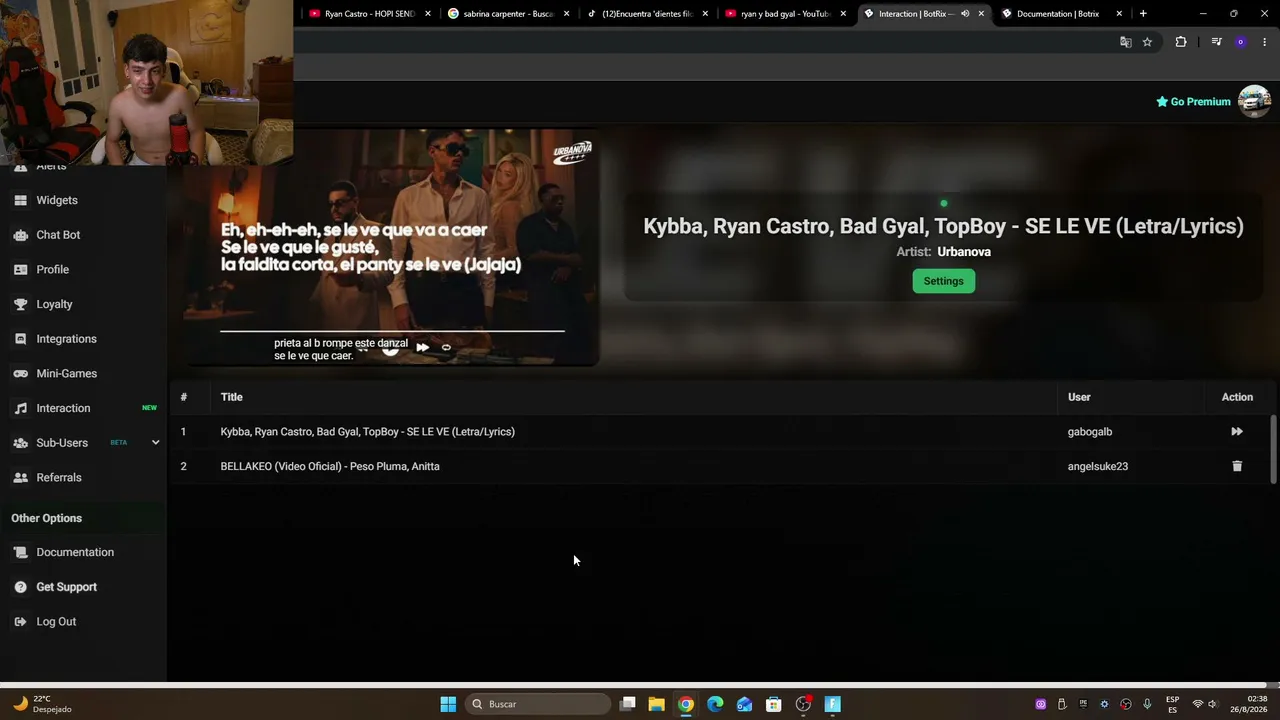
Task: Open the Sub-Users menu item
Action: point(62,443)
